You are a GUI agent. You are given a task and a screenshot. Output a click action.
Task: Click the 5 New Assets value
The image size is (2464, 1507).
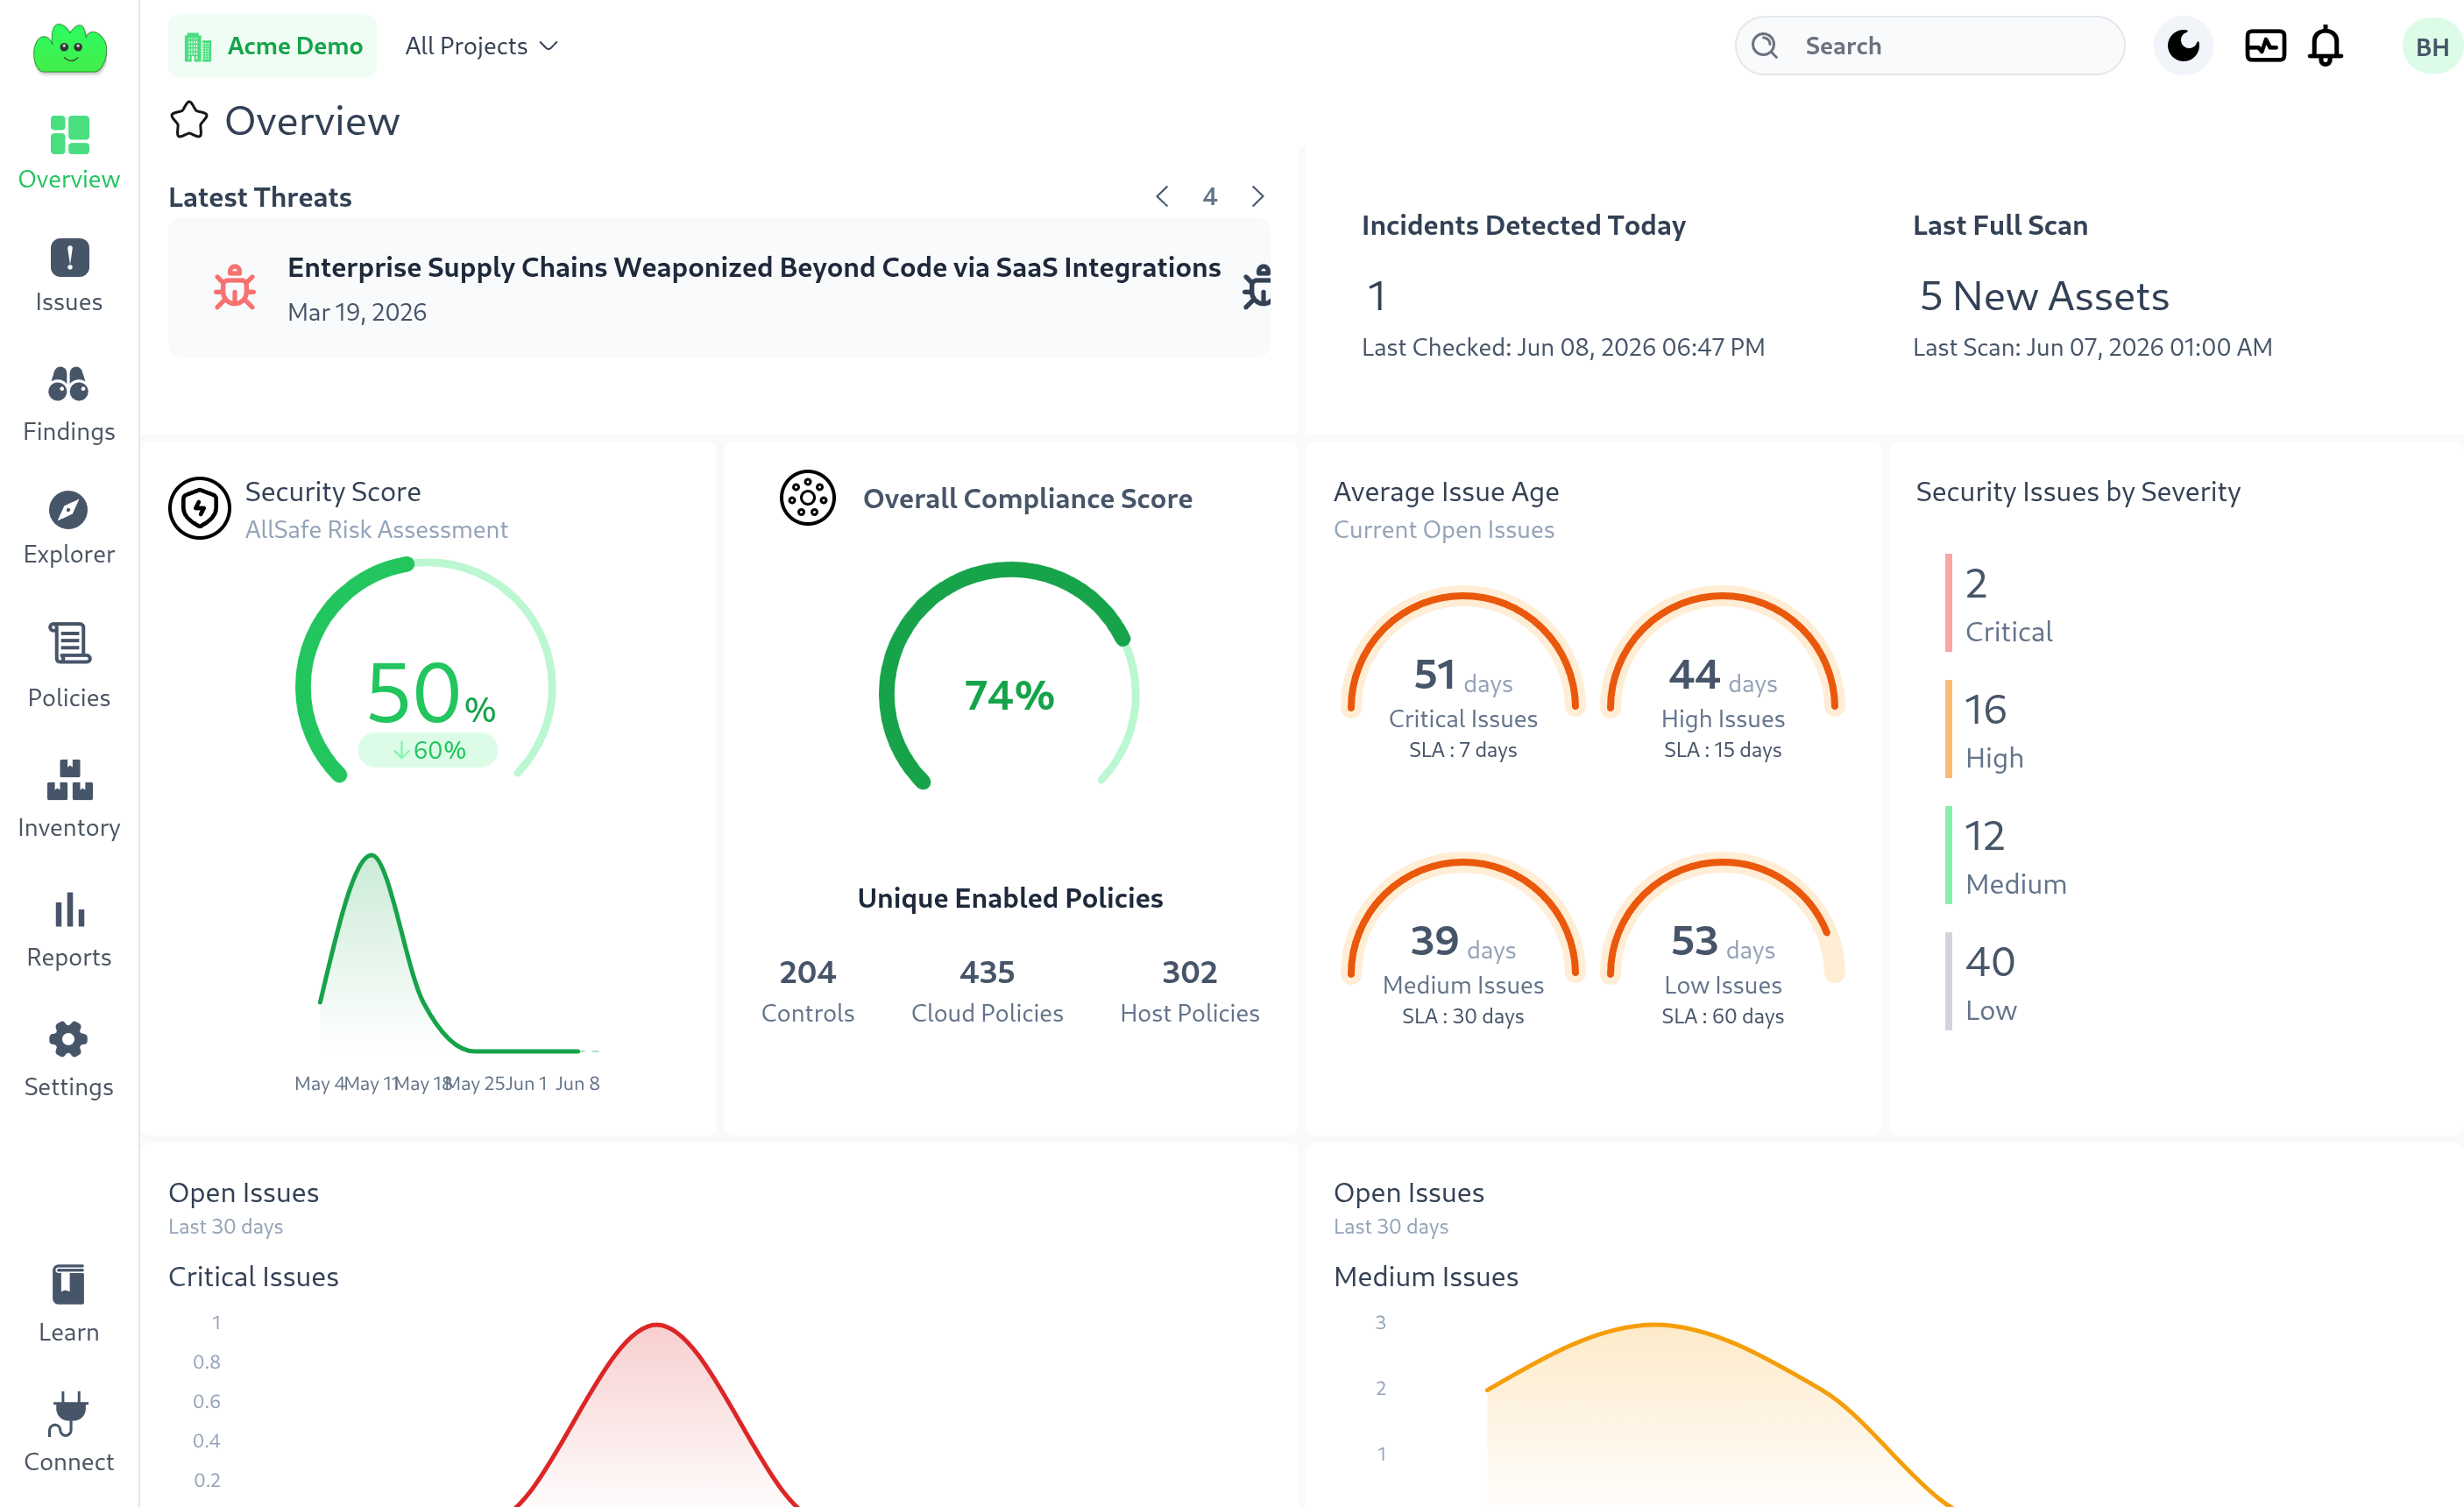click(2044, 296)
